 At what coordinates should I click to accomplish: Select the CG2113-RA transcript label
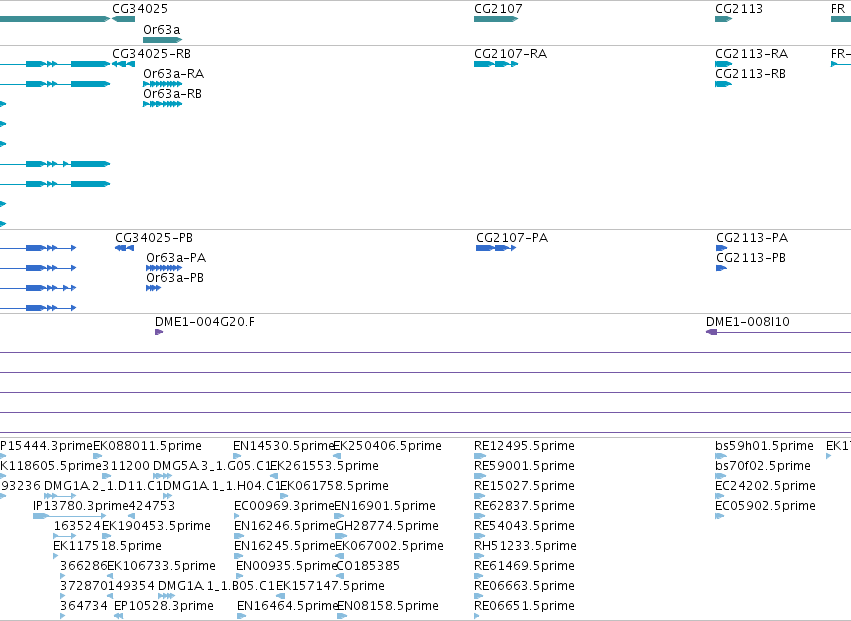752,54
